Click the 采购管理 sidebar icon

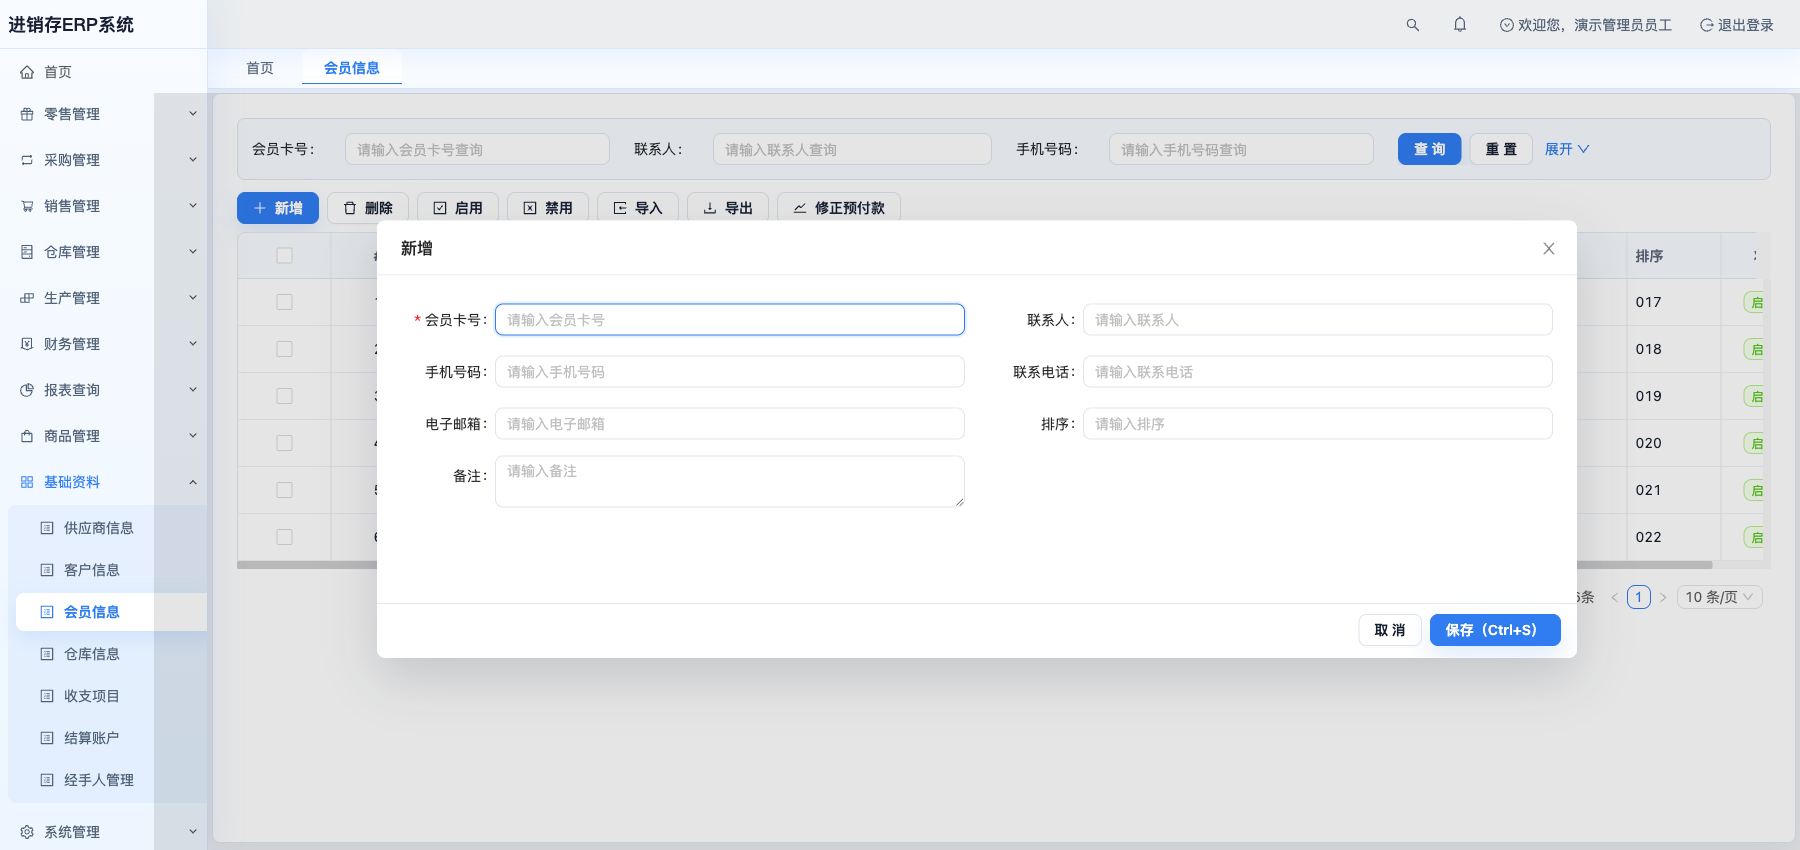(27, 160)
